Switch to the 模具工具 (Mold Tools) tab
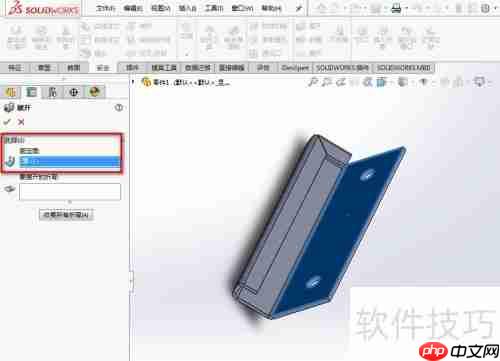 [164, 68]
